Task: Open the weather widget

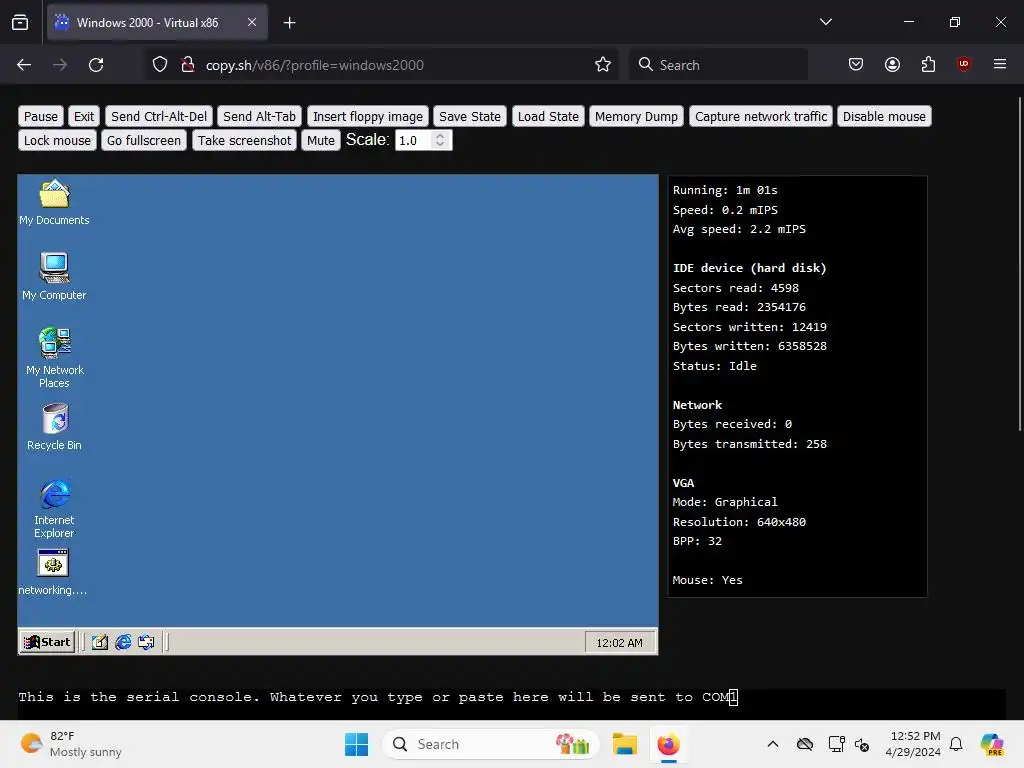Action: tap(71, 744)
